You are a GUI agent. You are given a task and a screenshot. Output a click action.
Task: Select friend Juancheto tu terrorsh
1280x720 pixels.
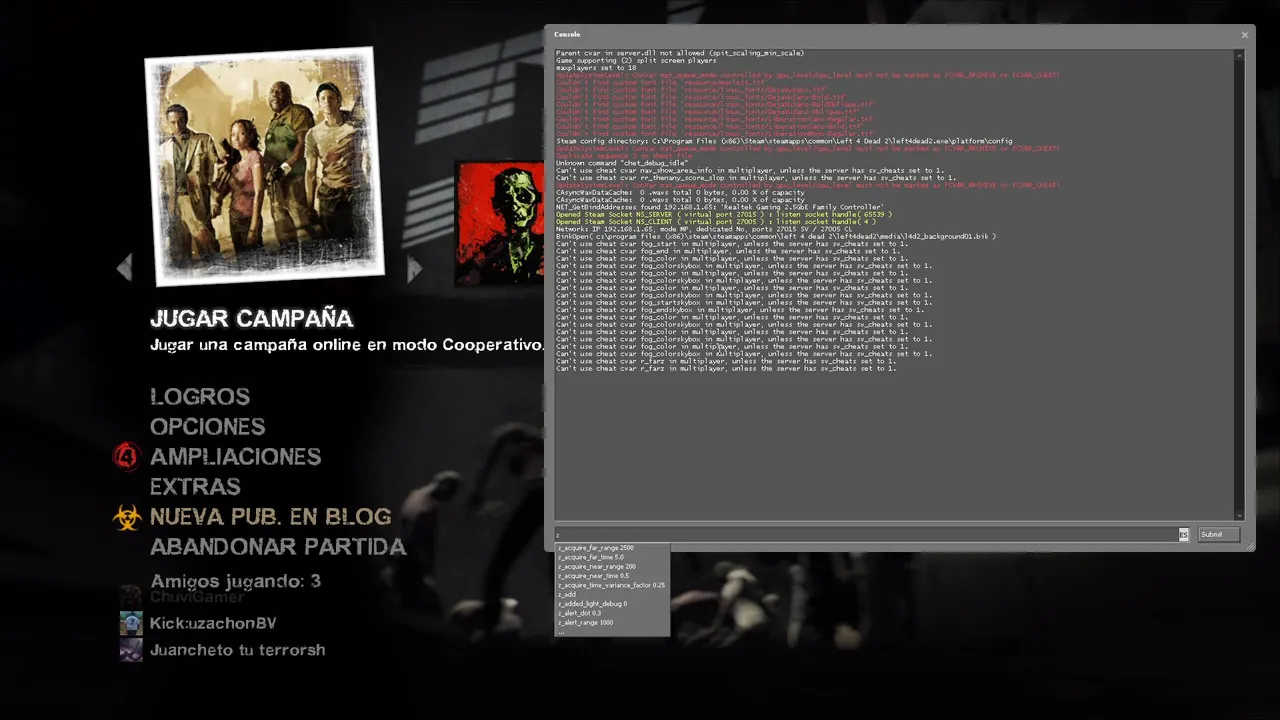[x=237, y=650]
